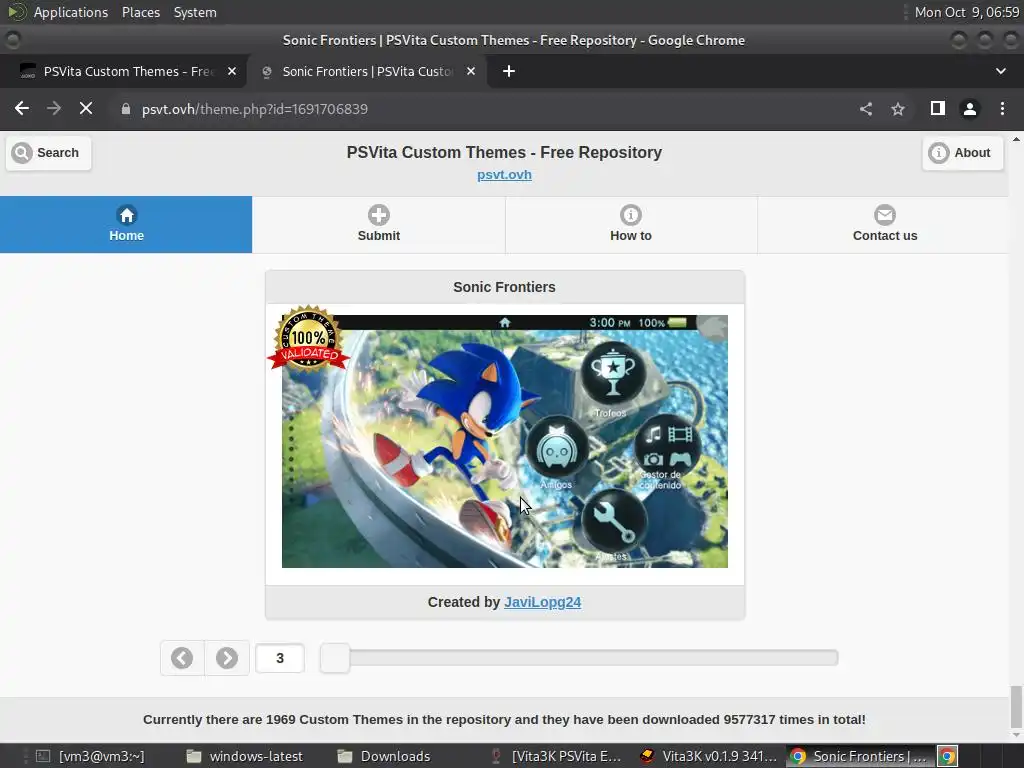Click the page number input field showing 3

click(x=280, y=658)
